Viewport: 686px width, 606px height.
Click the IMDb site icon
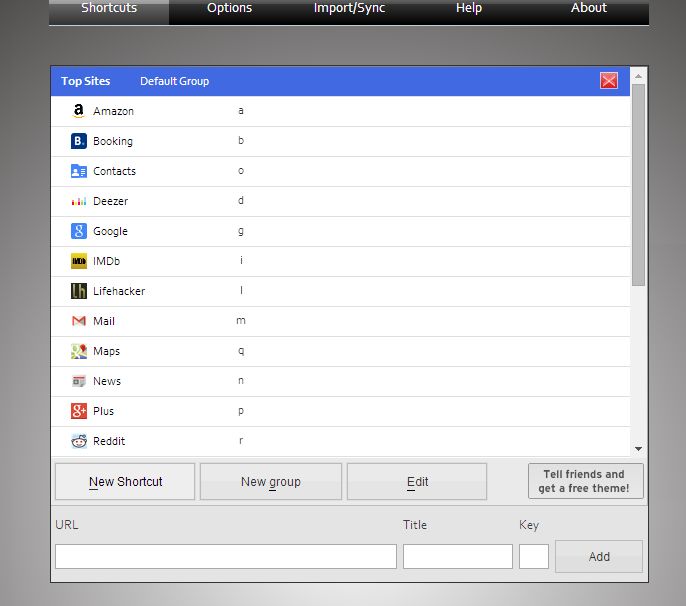pyautogui.click(x=79, y=261)
